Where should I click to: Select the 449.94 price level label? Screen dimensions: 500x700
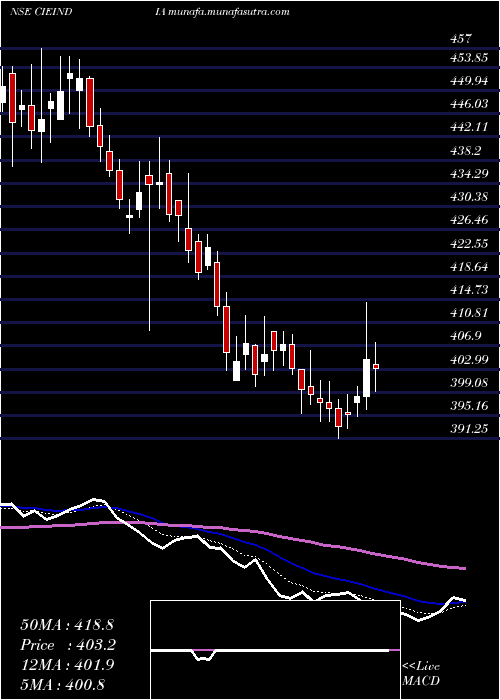468,81
